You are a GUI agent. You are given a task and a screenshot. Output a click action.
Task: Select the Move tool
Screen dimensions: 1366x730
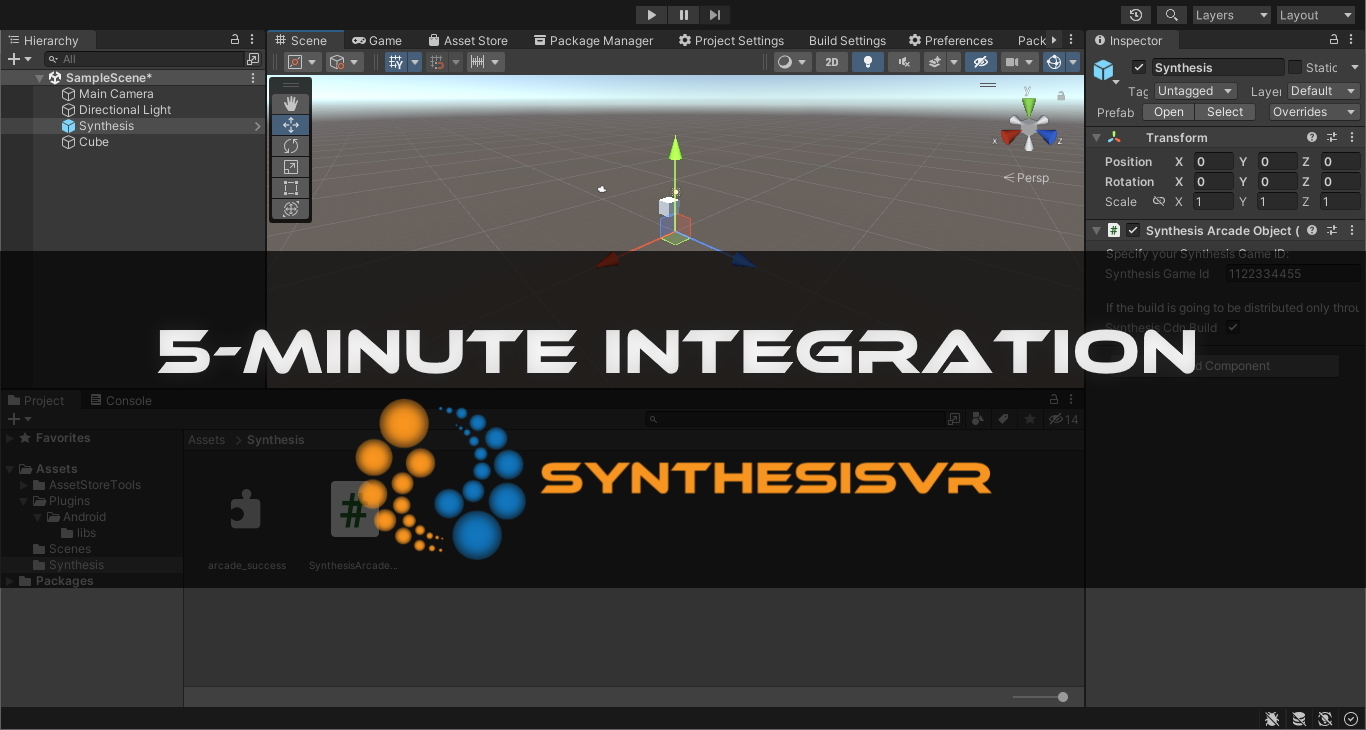[291, 125]
